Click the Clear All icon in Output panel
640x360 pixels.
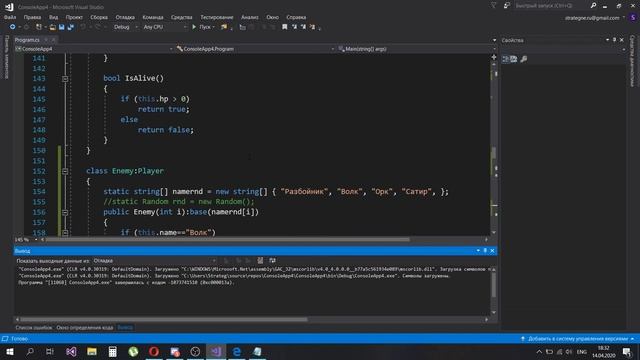tap(260, 260)
